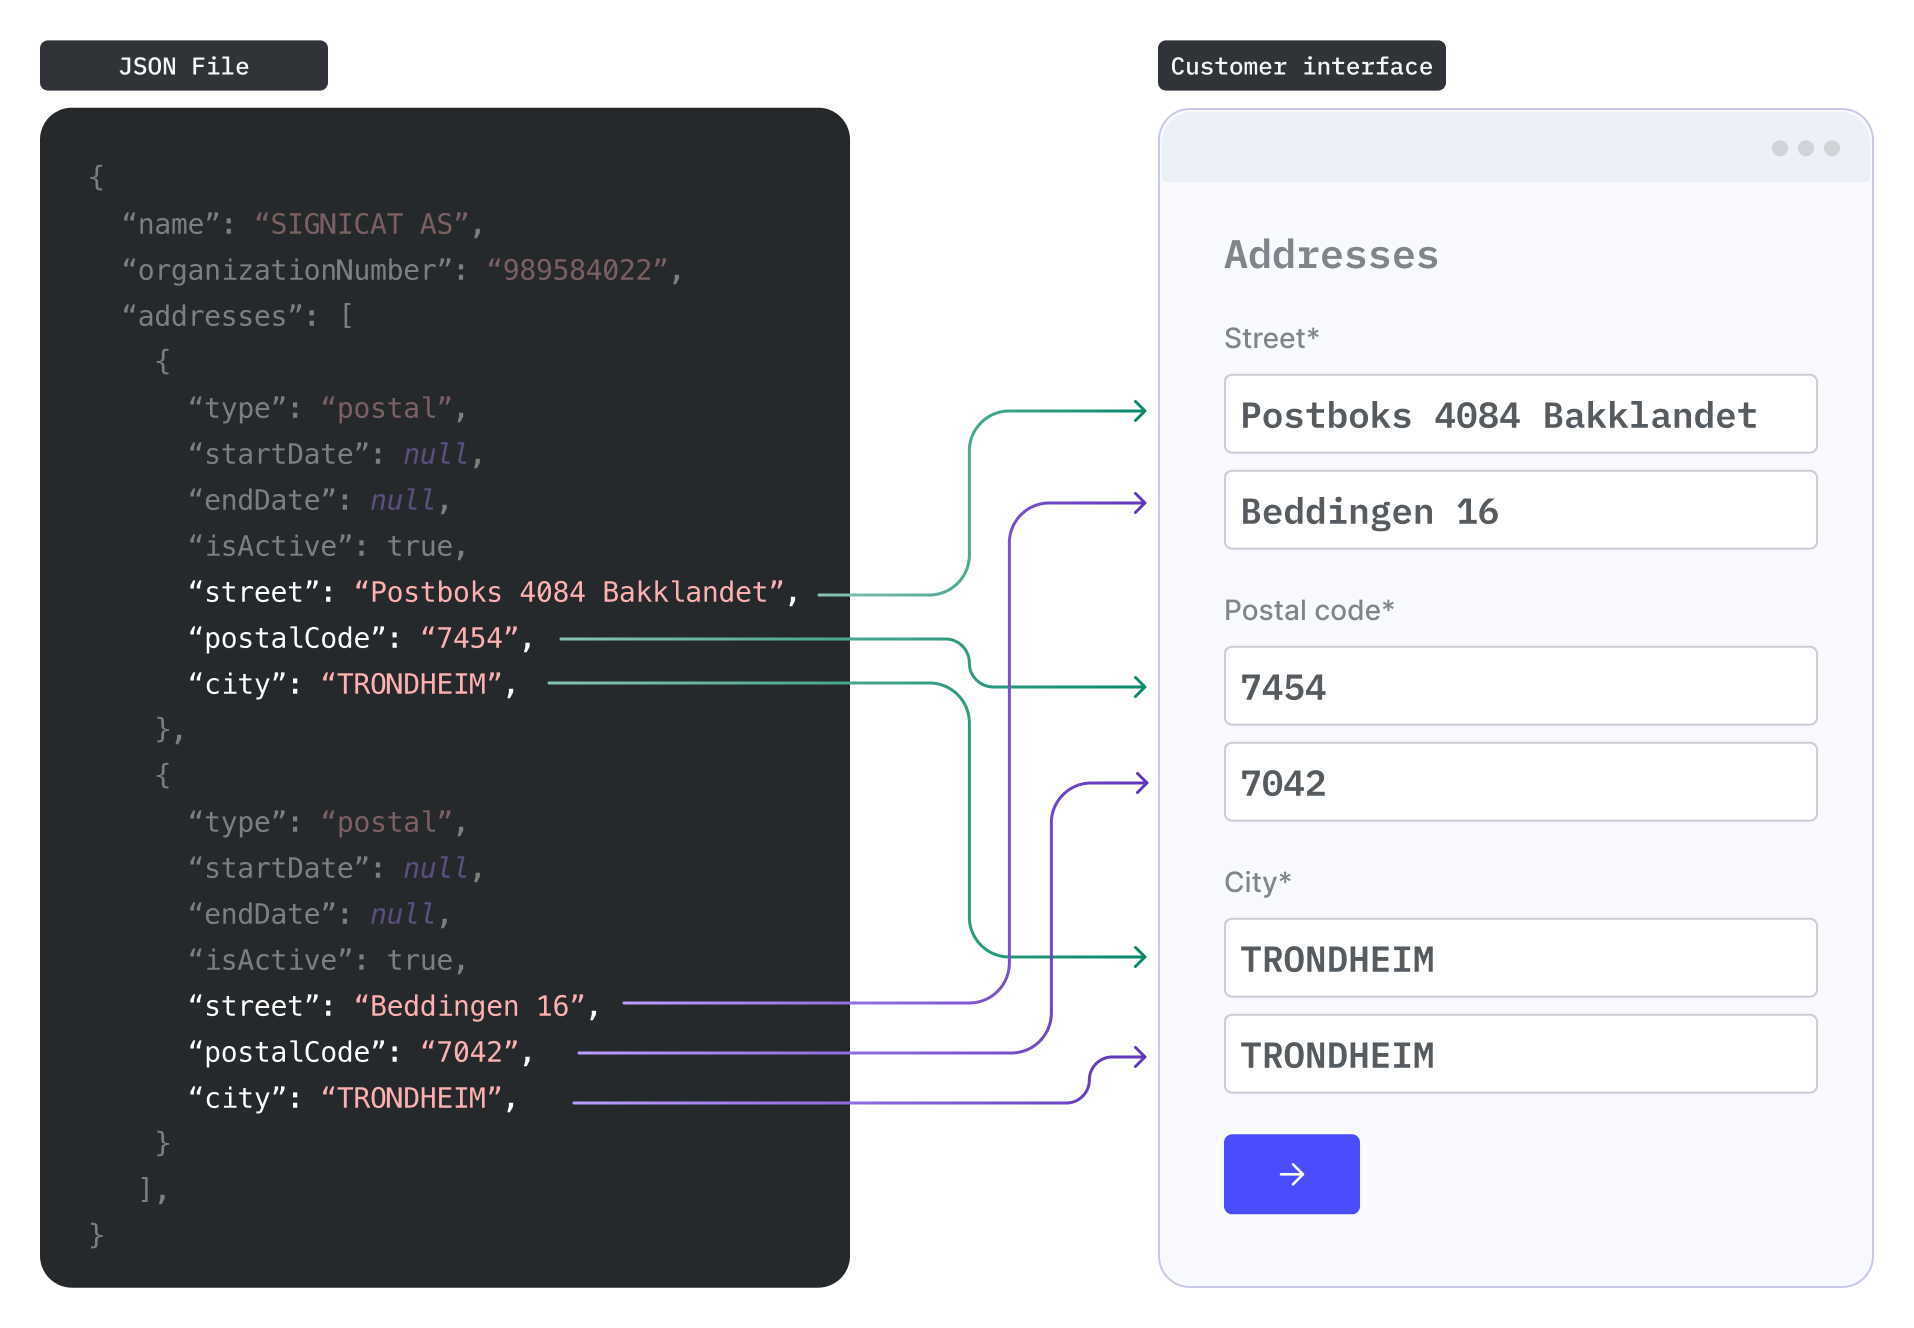This screenshot has height=1328, width=1914.
Task: Click the street Postboks 4084 Bakklandet JSON line
Action: pos(494,592)
